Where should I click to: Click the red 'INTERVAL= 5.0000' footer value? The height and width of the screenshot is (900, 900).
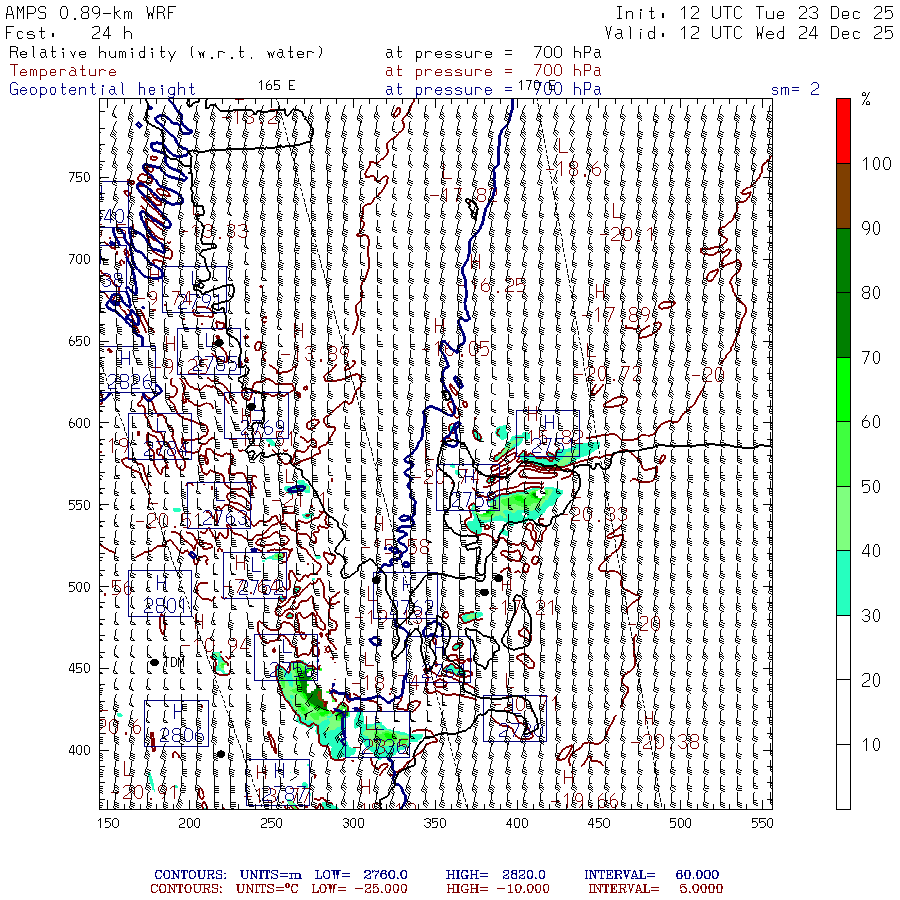[655, 889]
